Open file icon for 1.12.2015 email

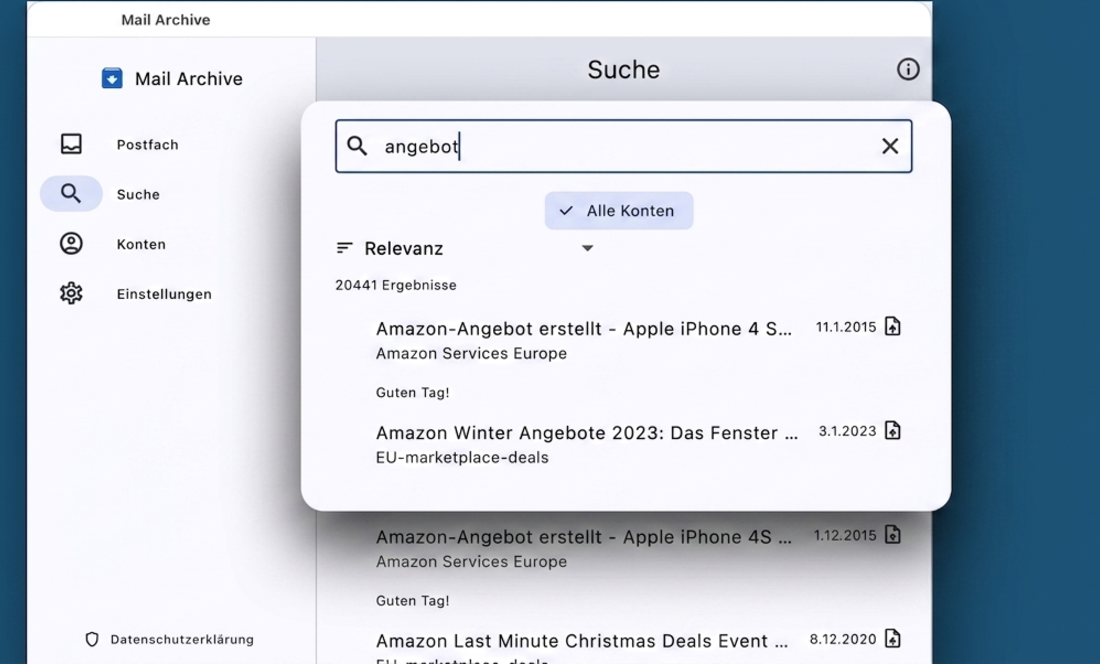pyautogui.click(x=892, y=535)
